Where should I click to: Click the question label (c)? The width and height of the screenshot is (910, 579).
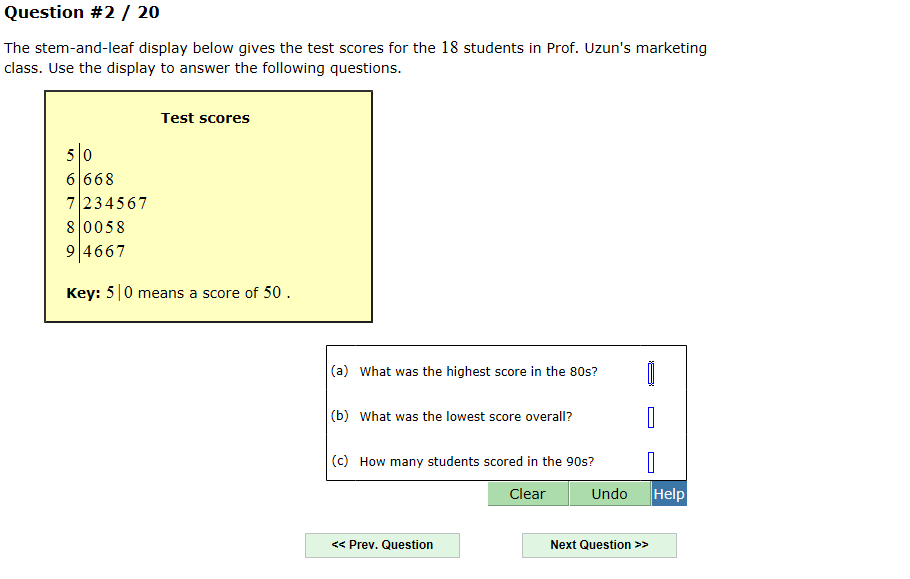click(339, 461)
